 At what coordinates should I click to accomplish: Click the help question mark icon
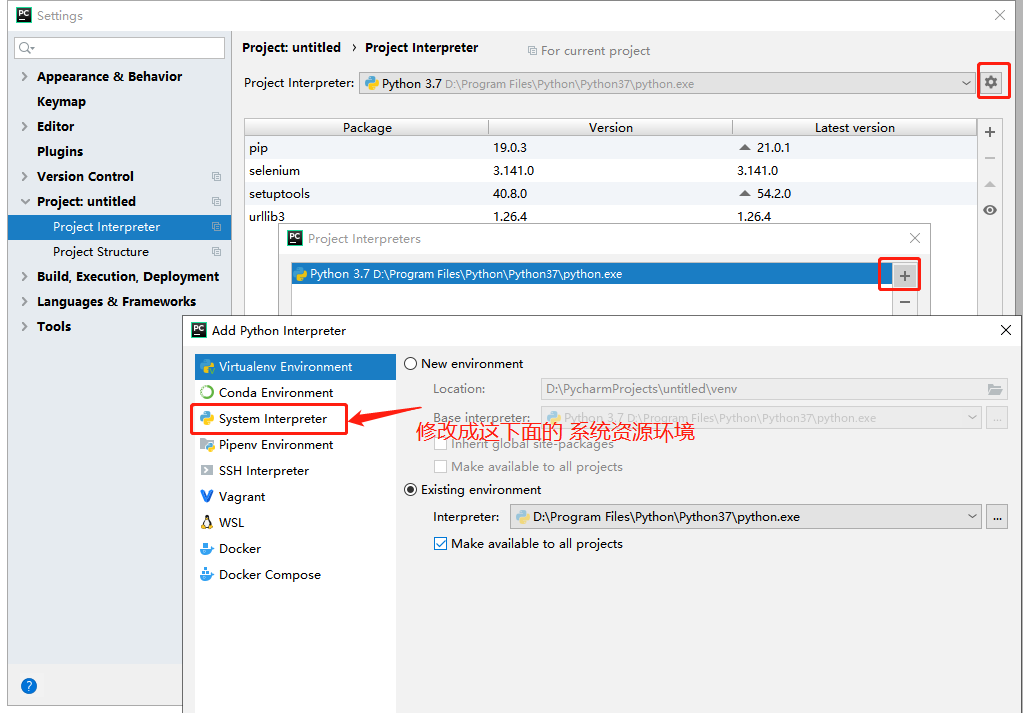click(29, 686)
